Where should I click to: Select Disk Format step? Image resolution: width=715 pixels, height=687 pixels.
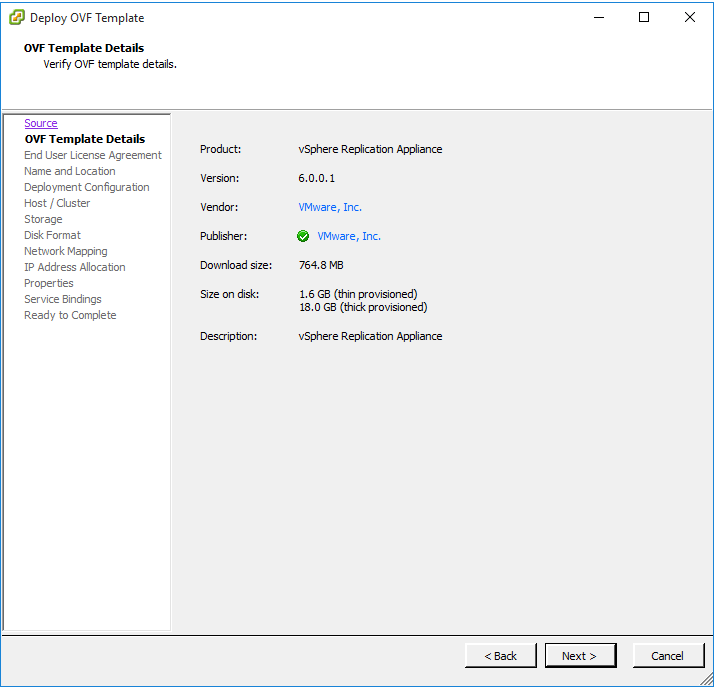[52, 235]
